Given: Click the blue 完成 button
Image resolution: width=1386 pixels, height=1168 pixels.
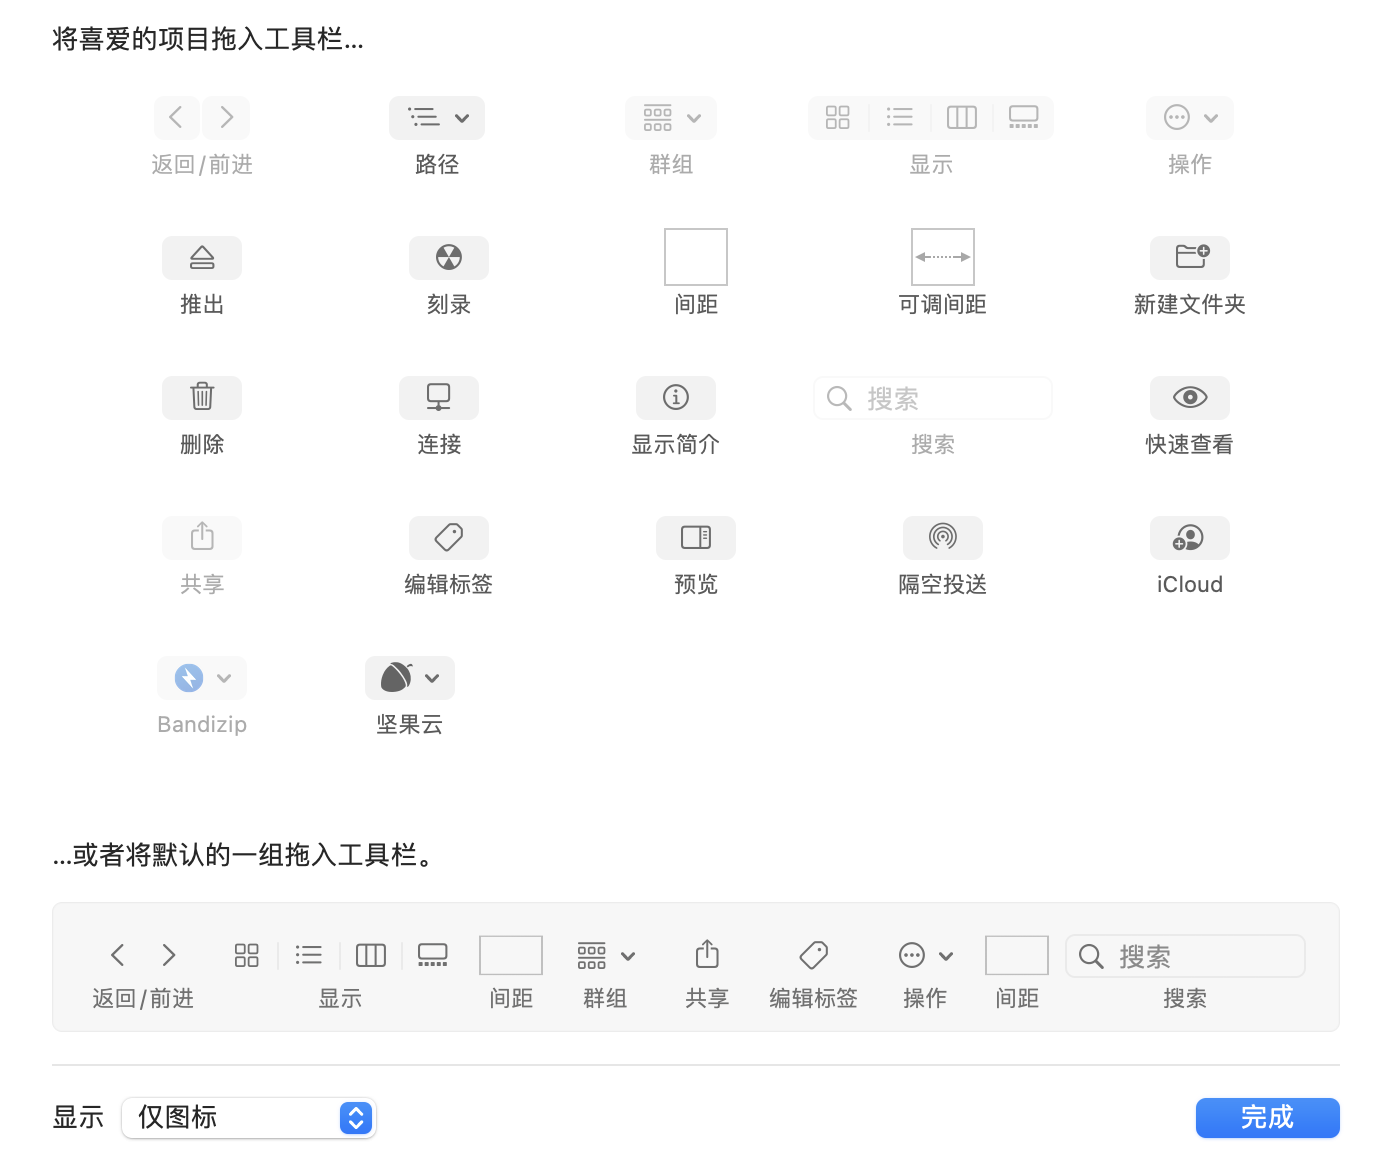Looking at the screenshot, I should pos(1267,1117).
